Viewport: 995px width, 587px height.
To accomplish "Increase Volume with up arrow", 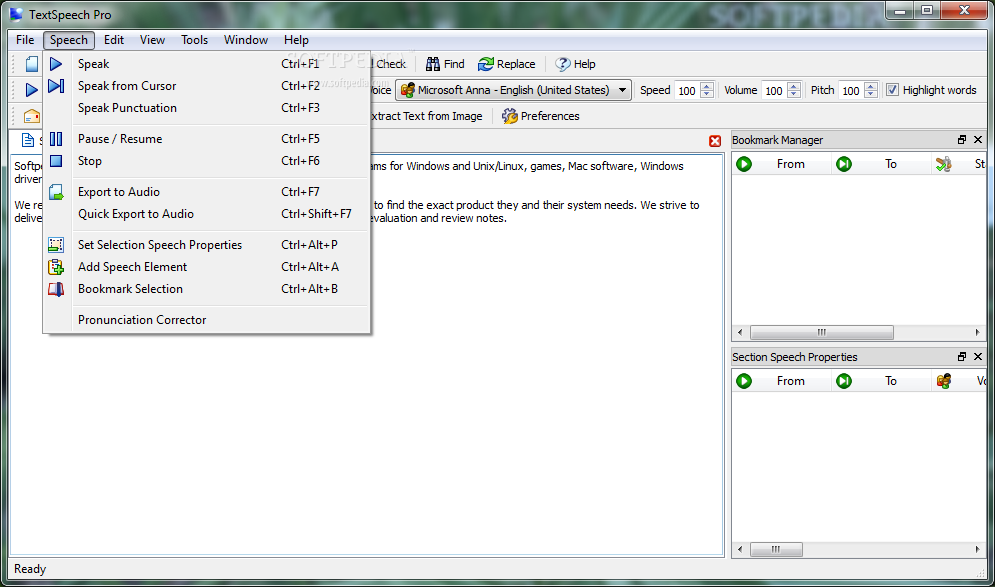I will pos(794,86).
